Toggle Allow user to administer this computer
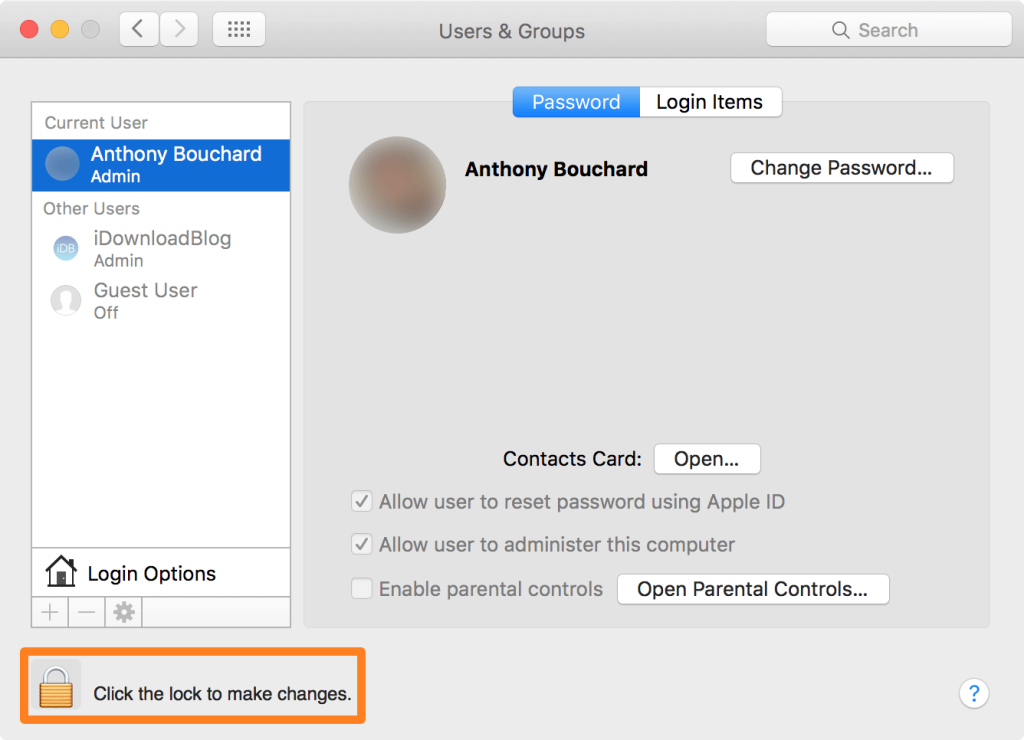Image resolution: width=1024 pixels, height=740 pixels. [362, 545]
